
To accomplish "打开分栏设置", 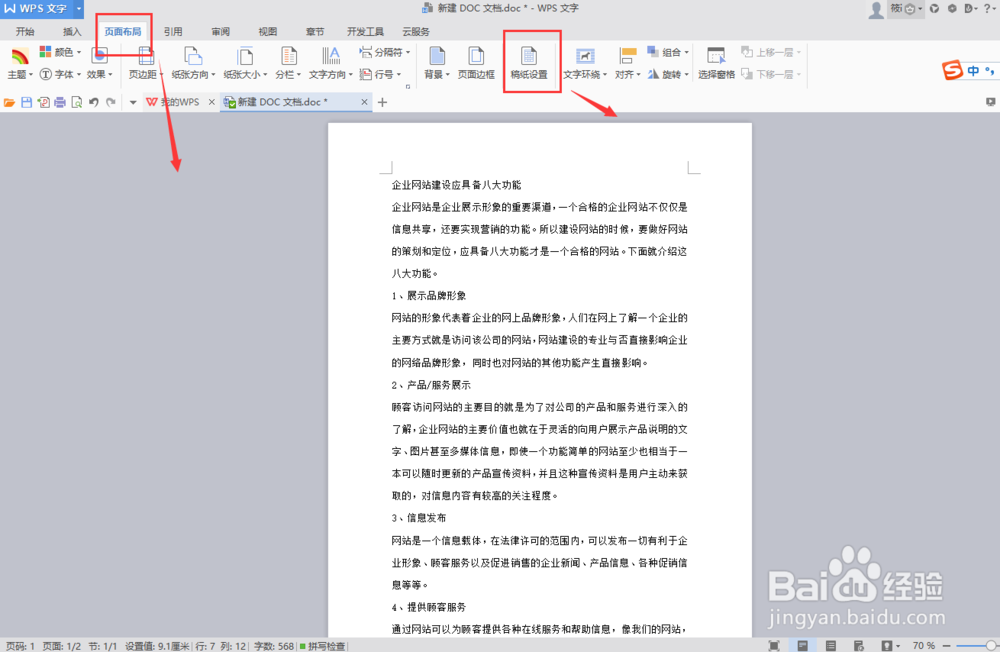I will 287,60.
